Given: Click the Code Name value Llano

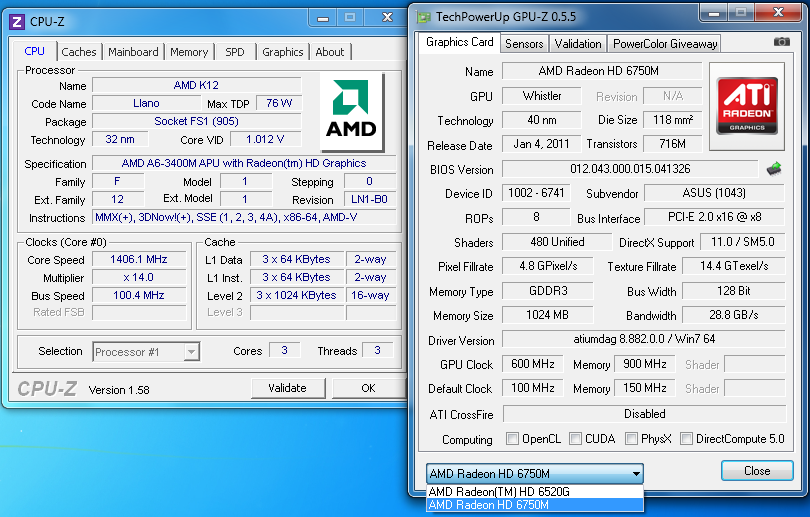Looking at the screenshot, I should (x=146, y=103).
